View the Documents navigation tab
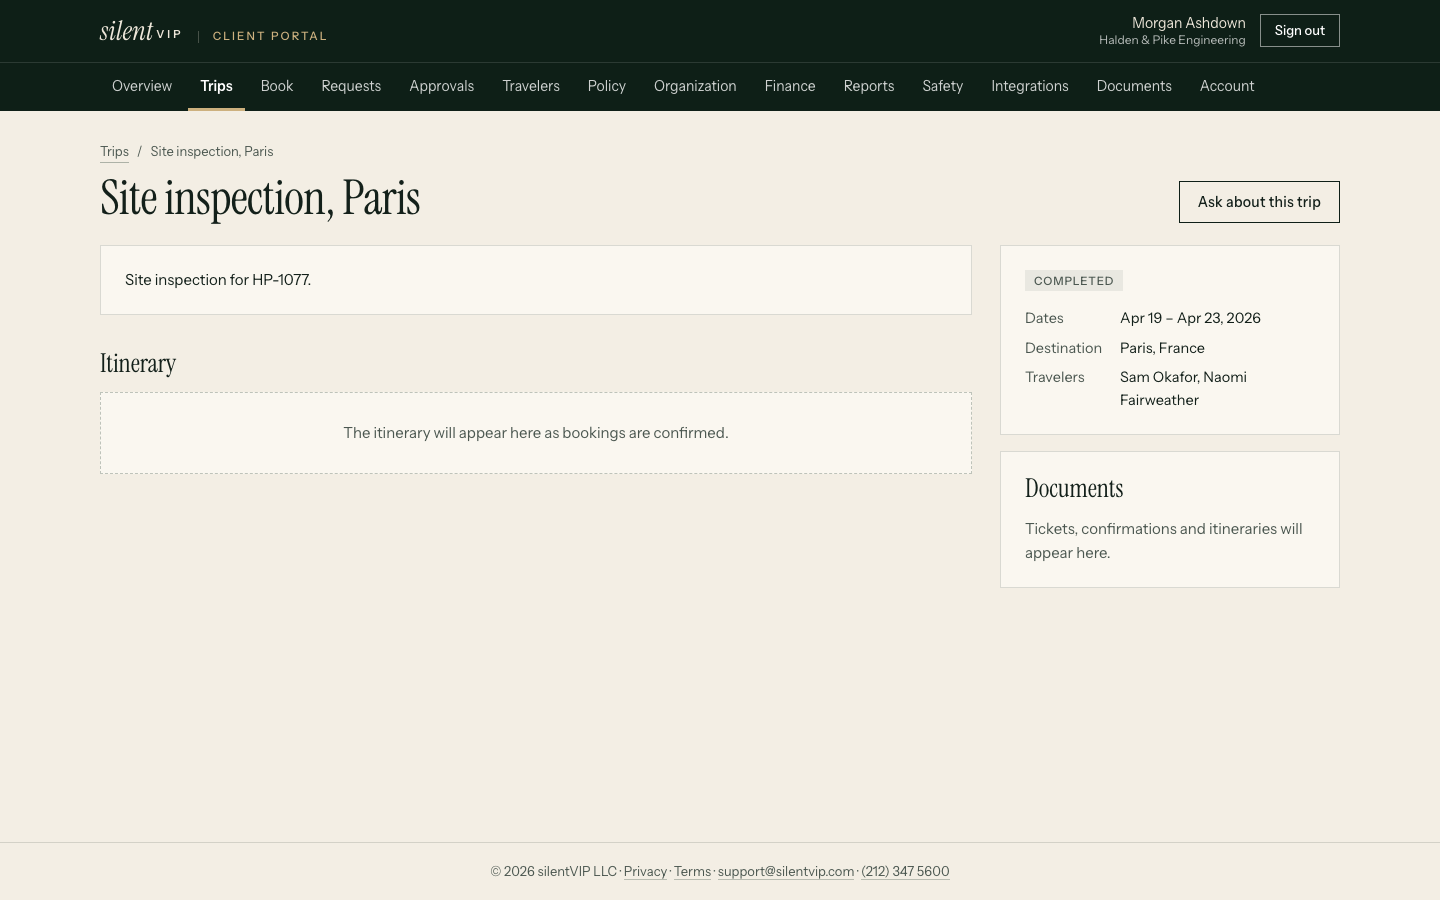 pyautogui.click(x=1134, y=86)
